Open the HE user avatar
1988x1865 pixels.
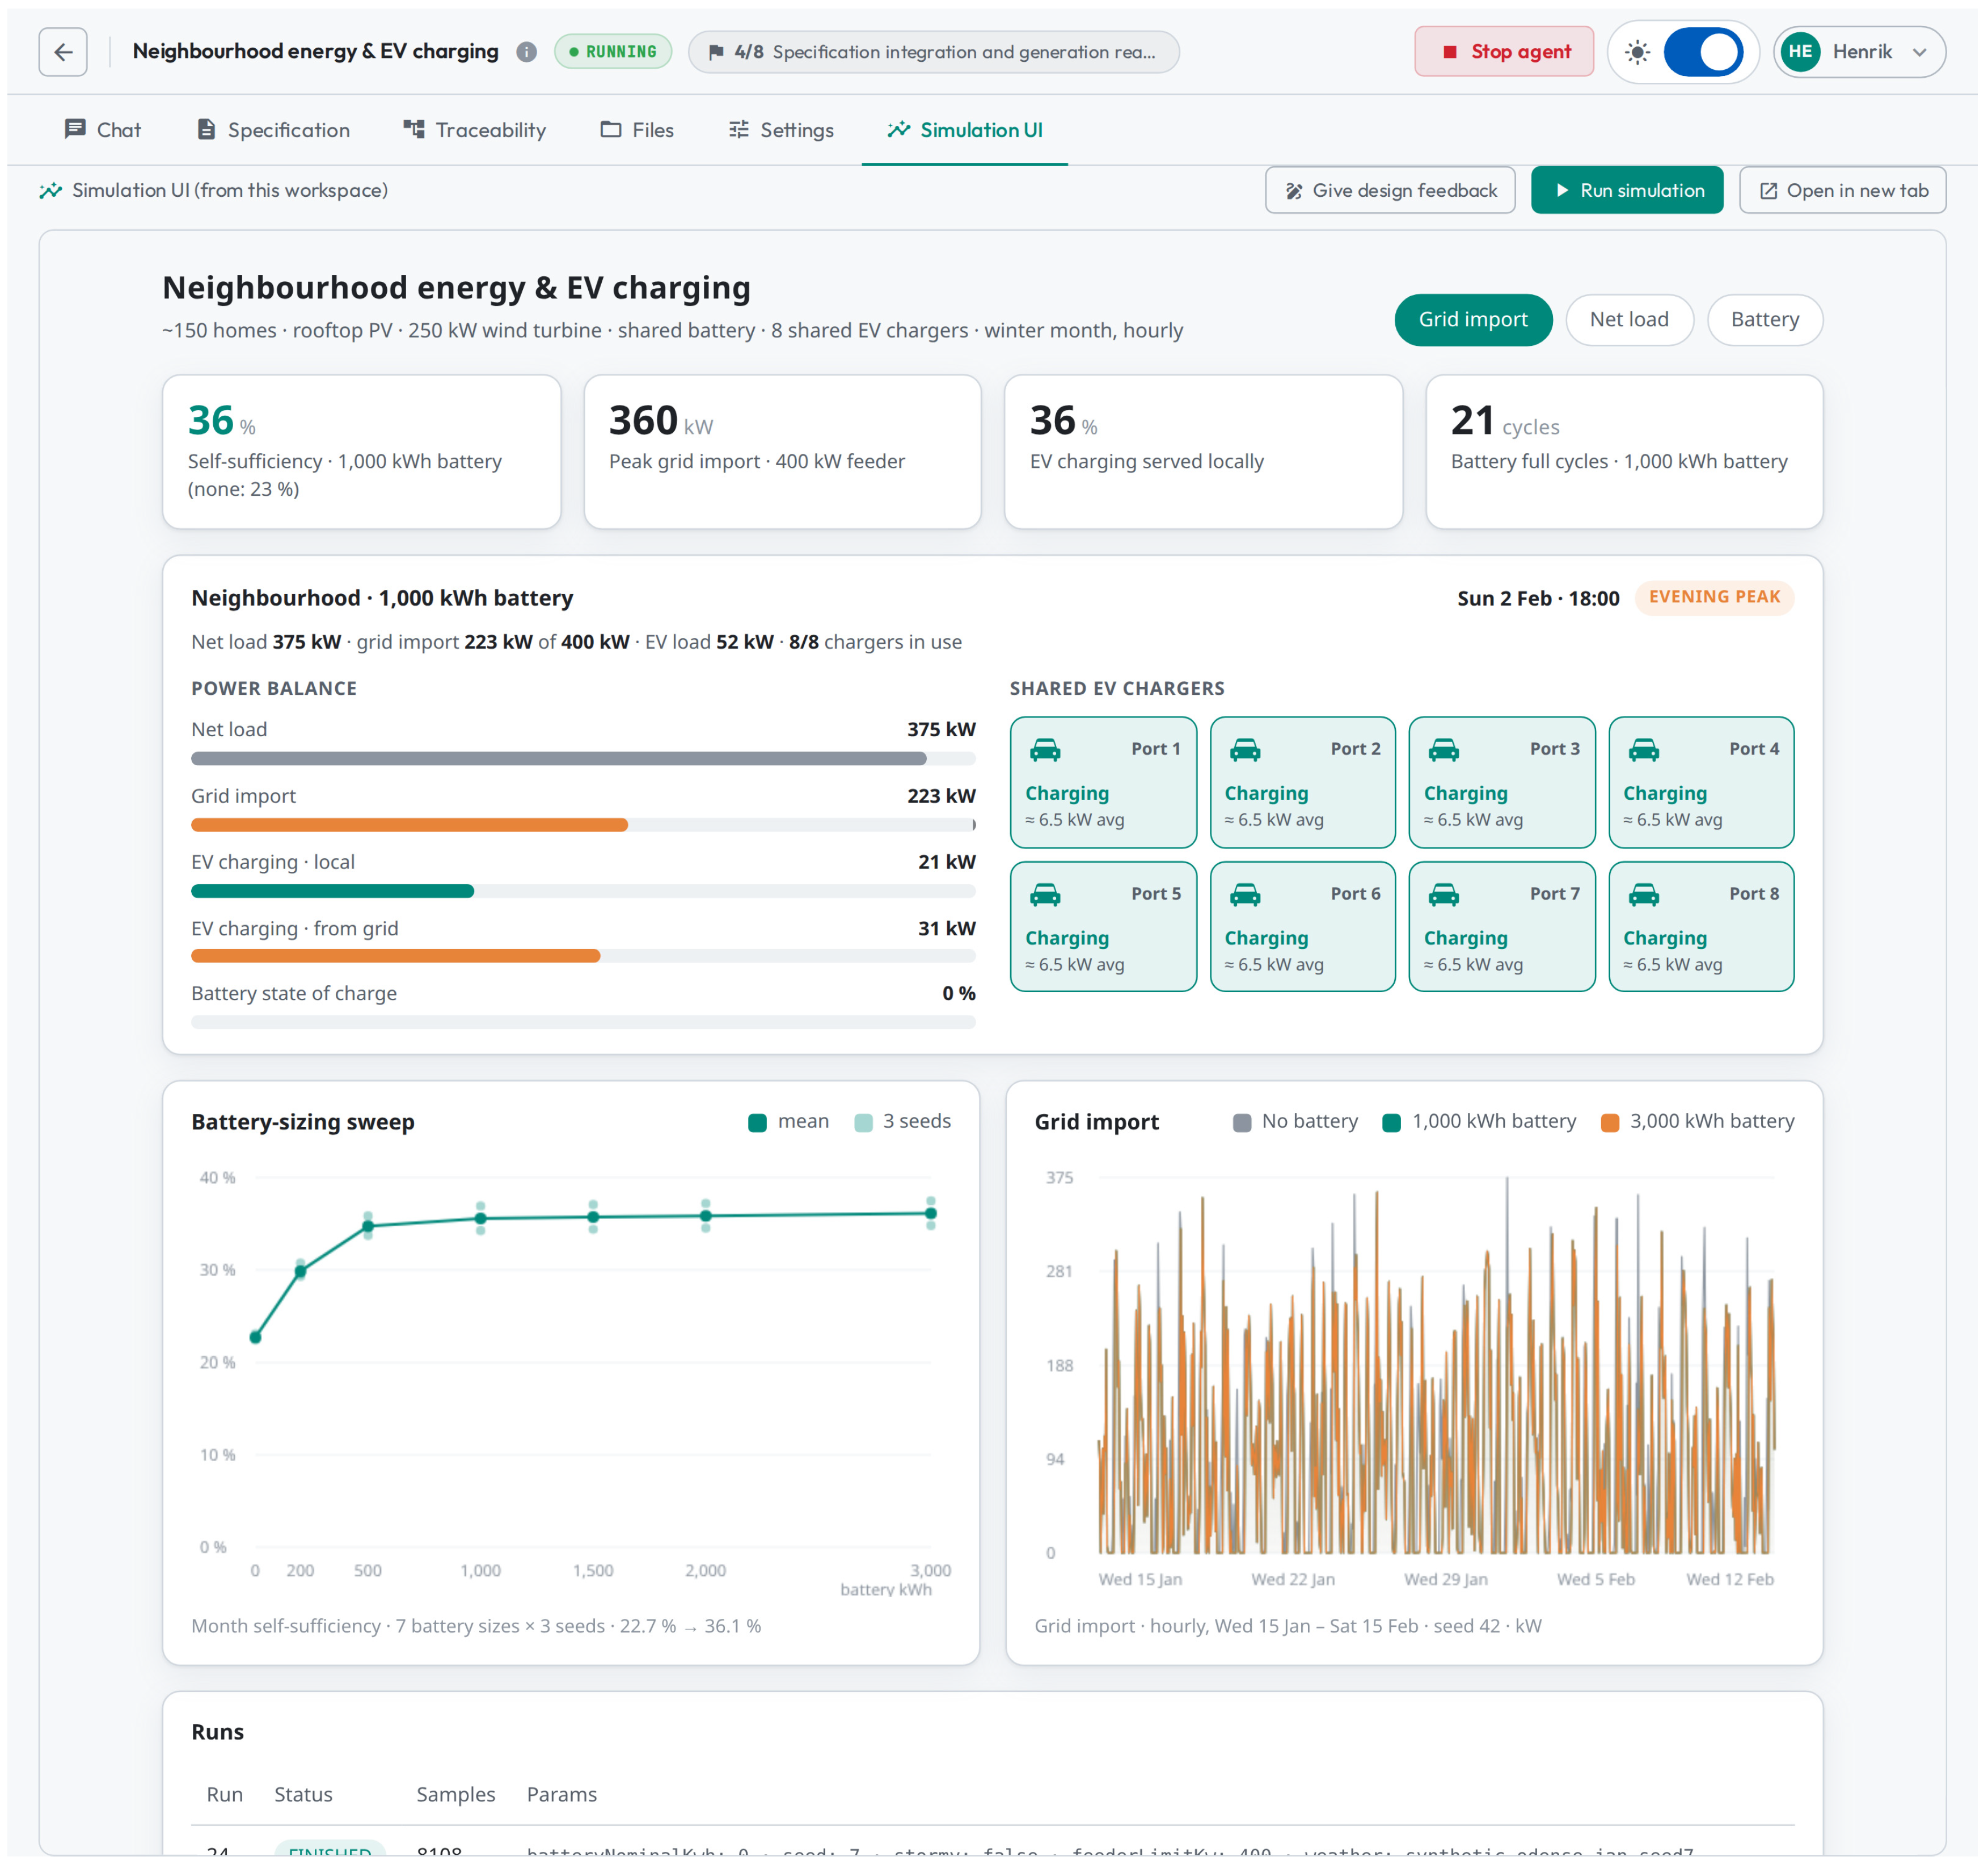pos(1800,52)
